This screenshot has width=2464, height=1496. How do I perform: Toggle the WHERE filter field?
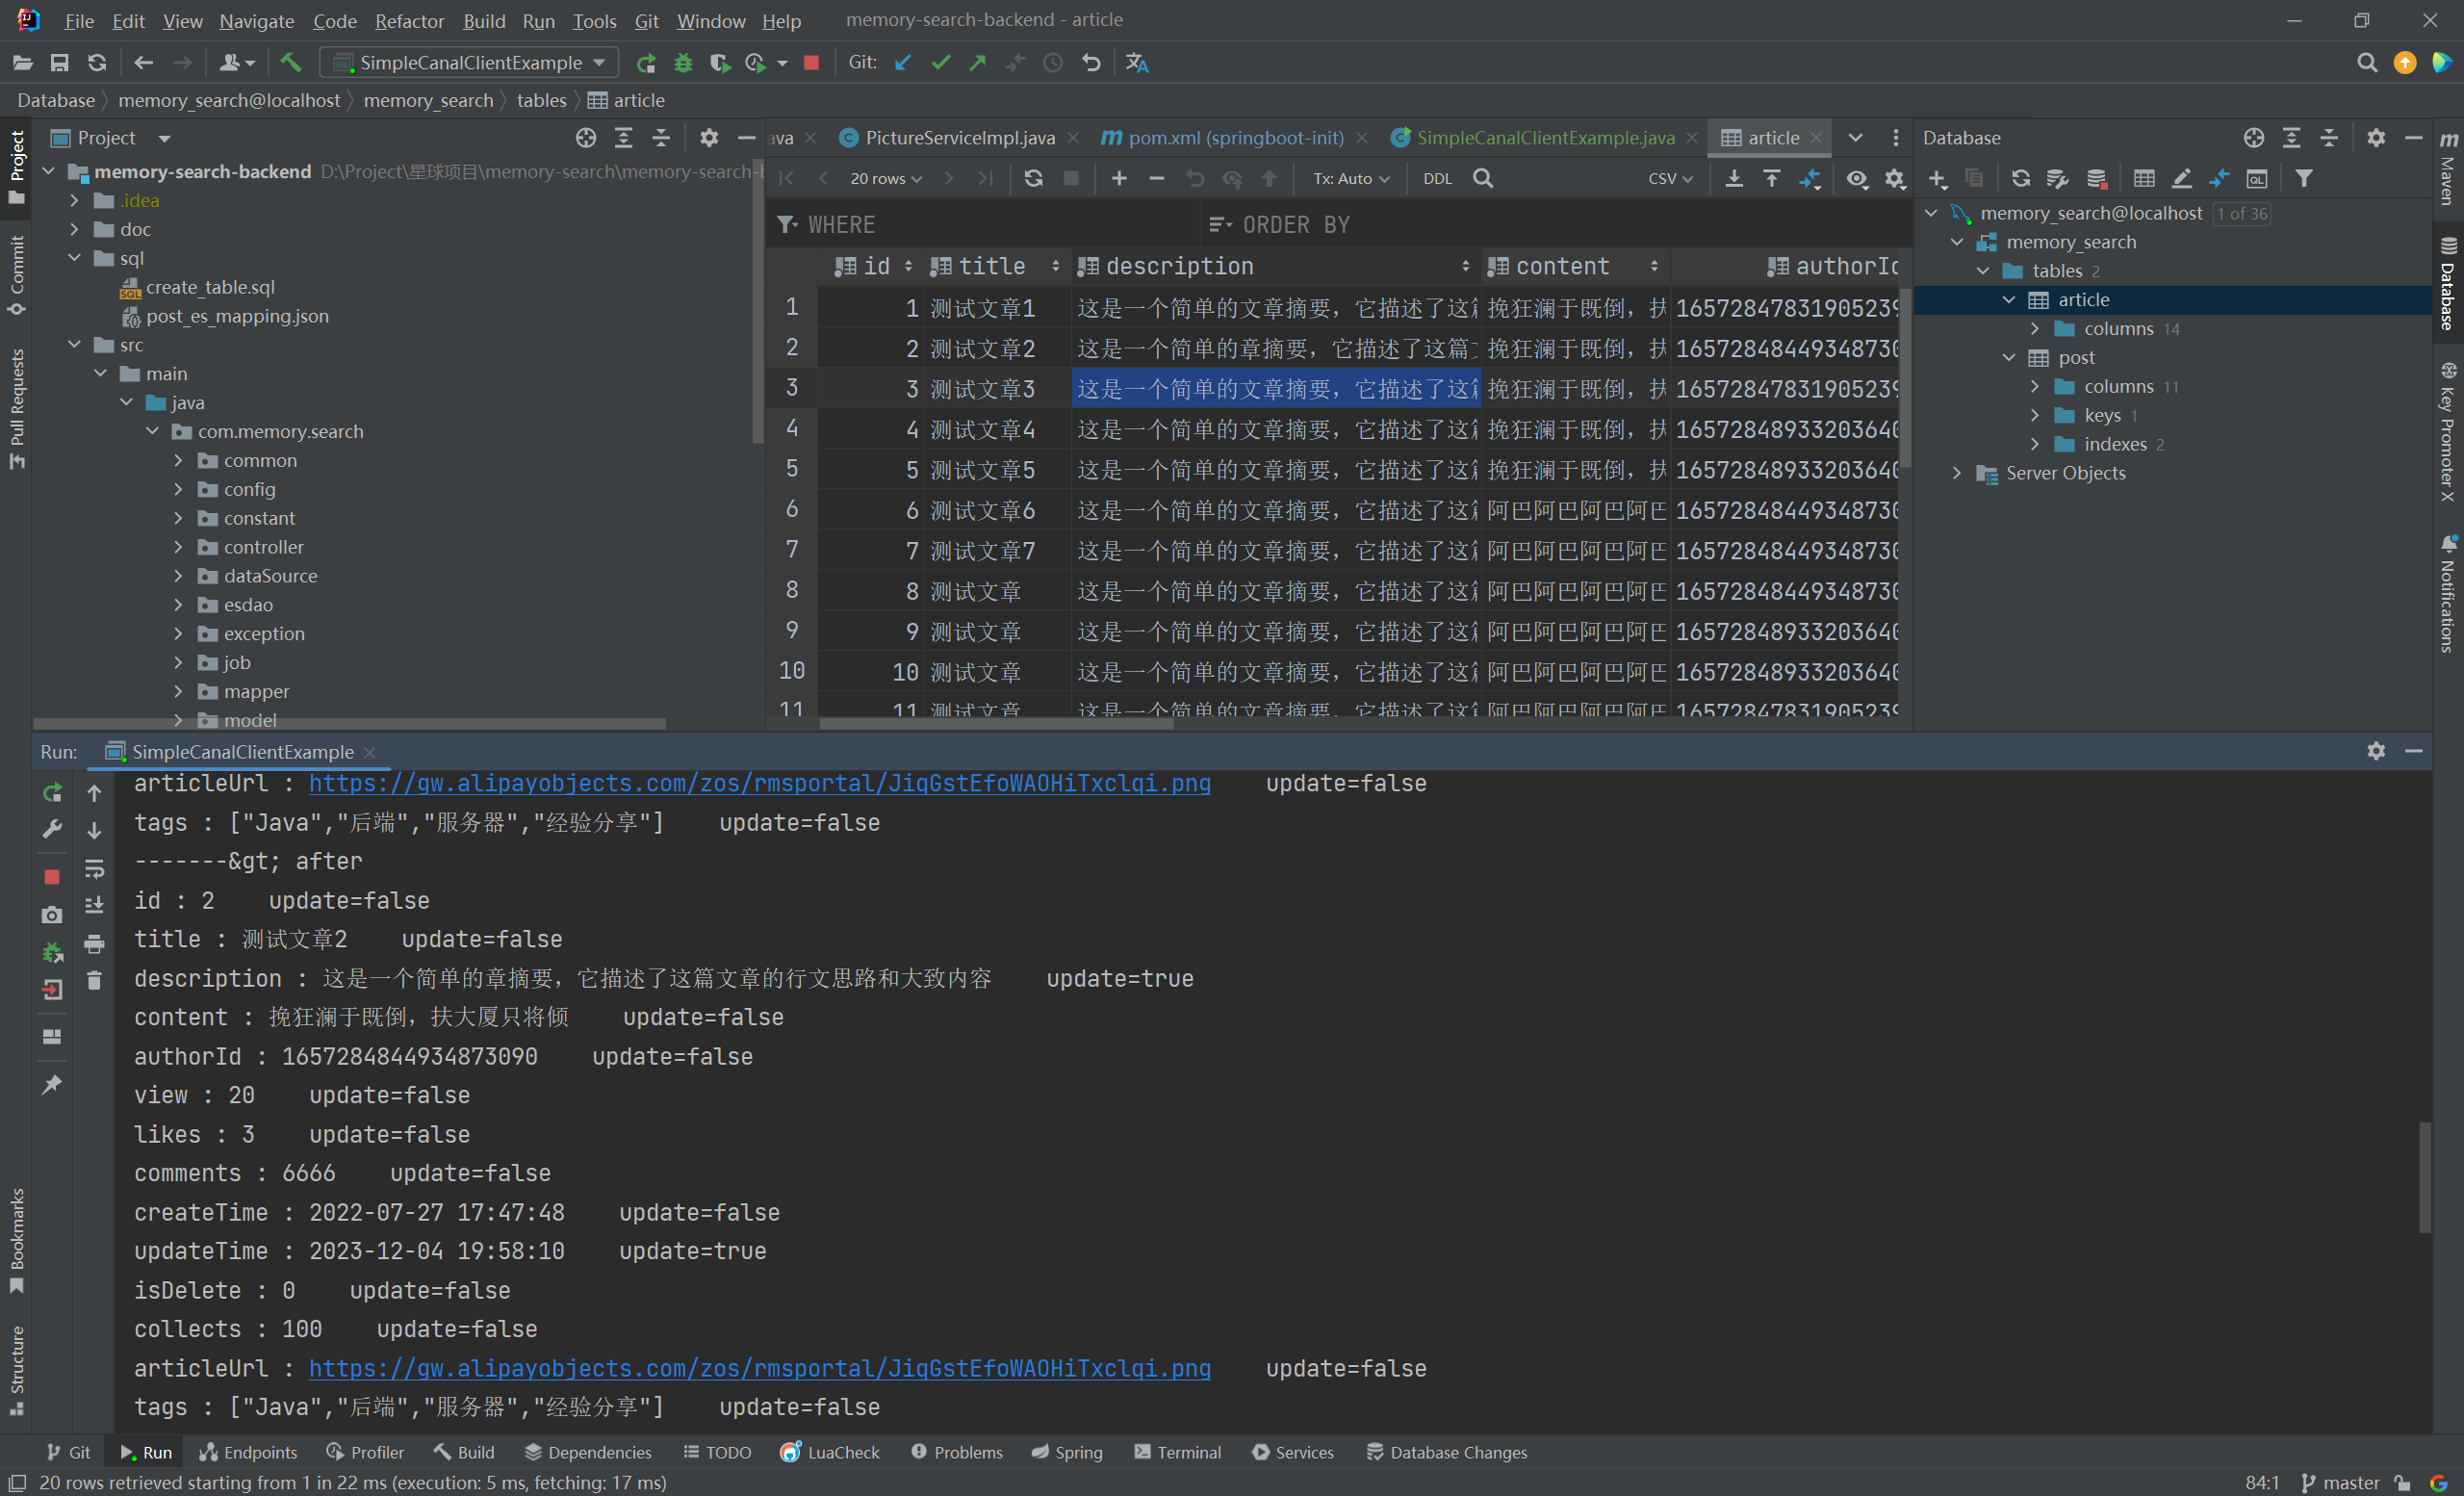(985, 225)
